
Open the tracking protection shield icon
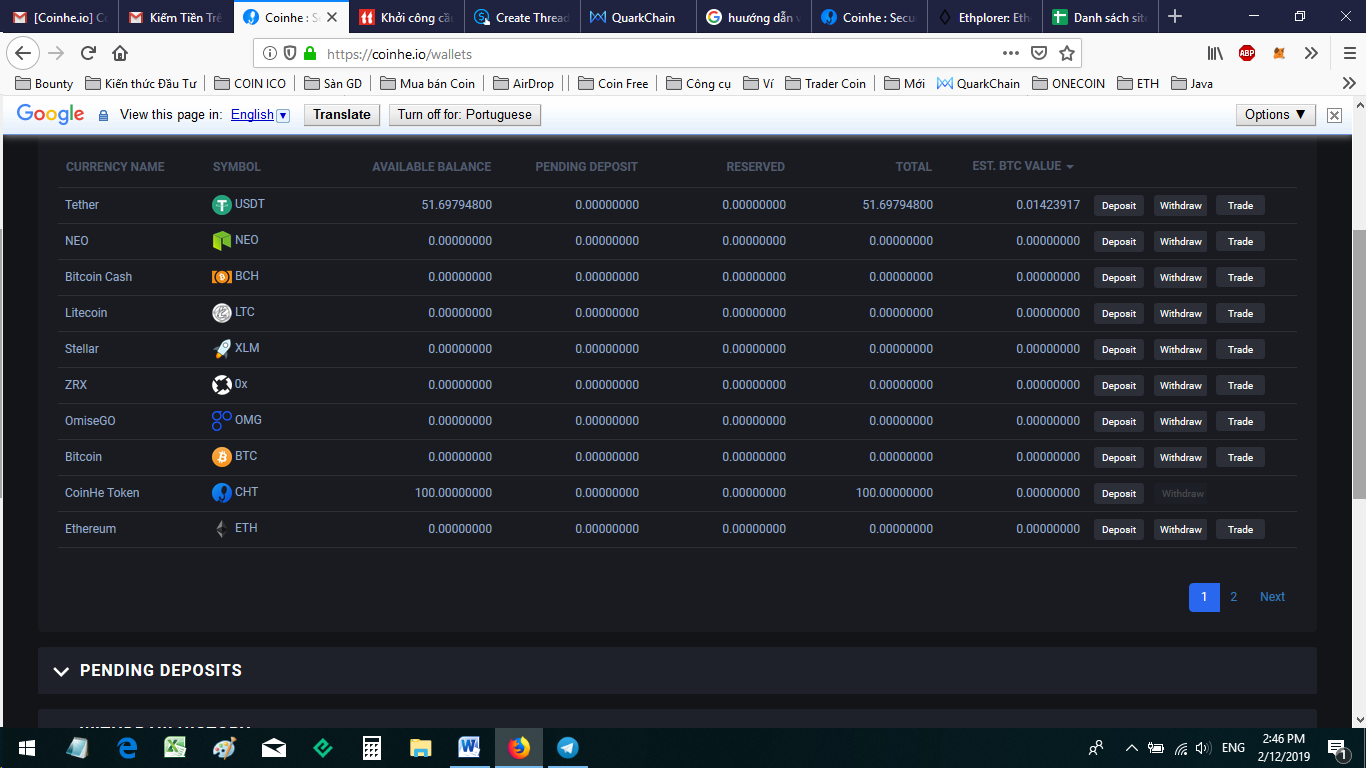(x=290, y=53)
